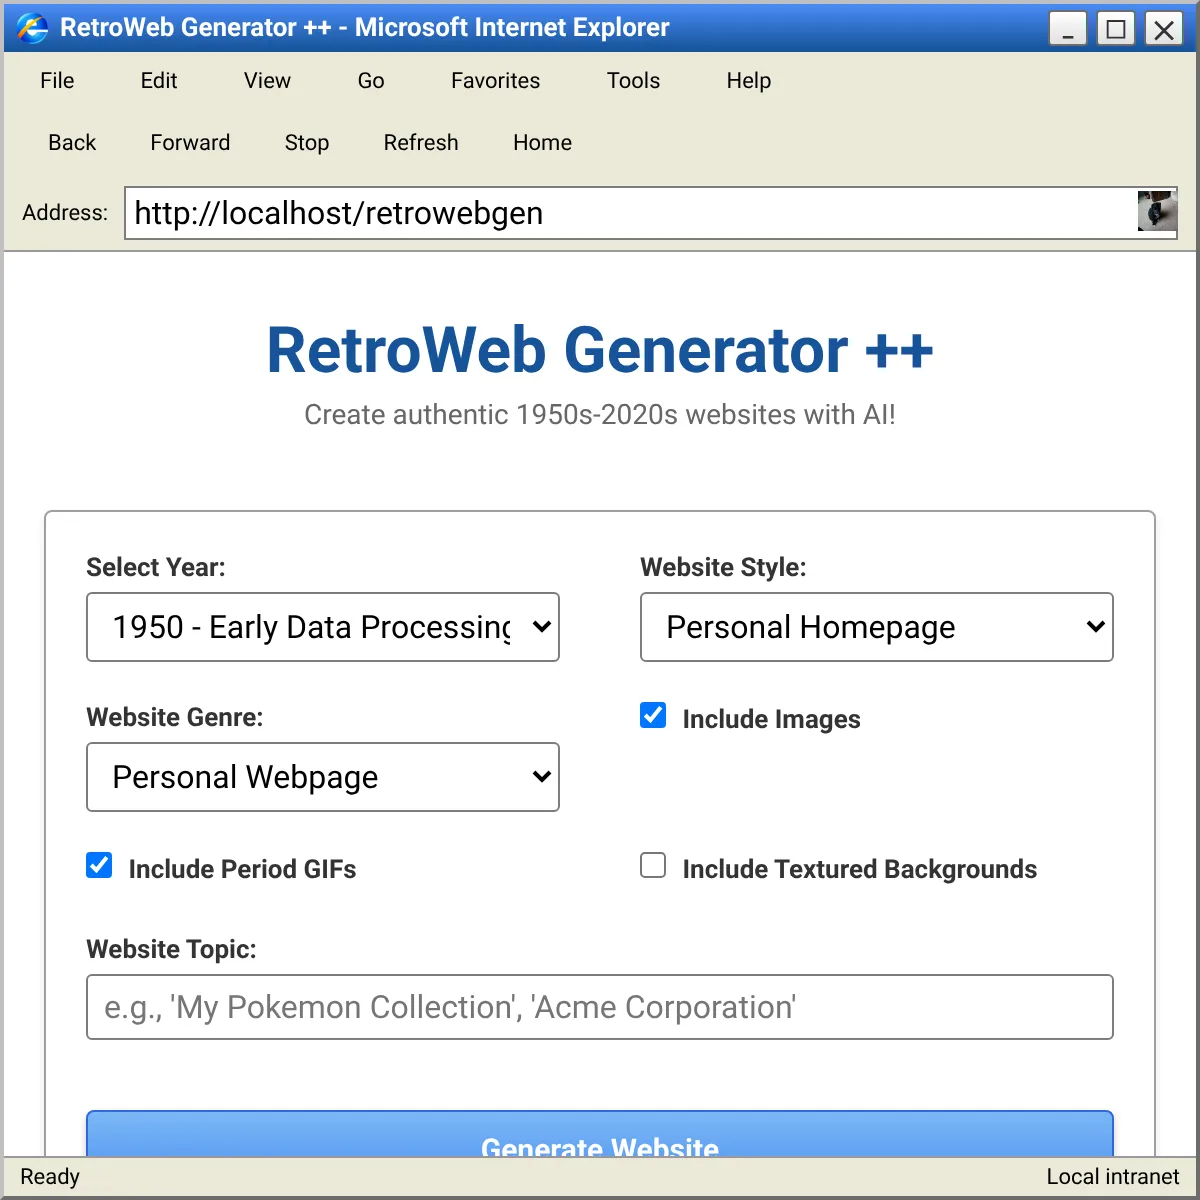Click the RetroWeb Generator ++ heading
The height and width of the screenshot is (1200, 1200).
pos(600,351)
